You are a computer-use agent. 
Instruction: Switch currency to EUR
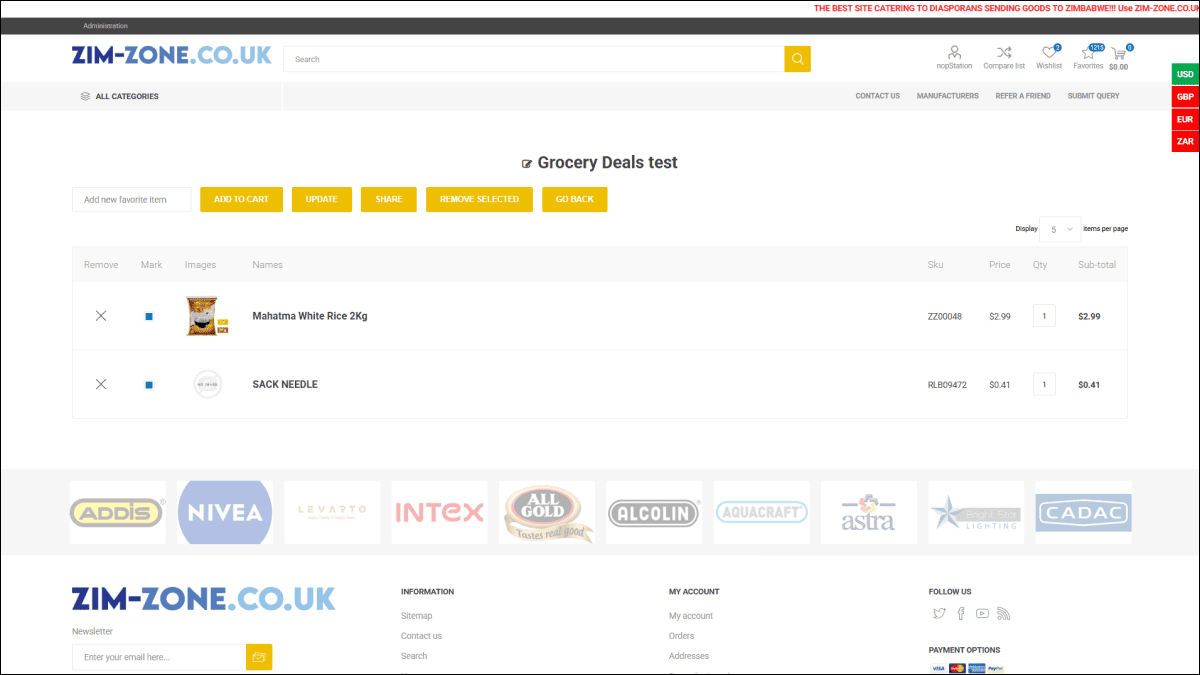[x=1185, y=119]
